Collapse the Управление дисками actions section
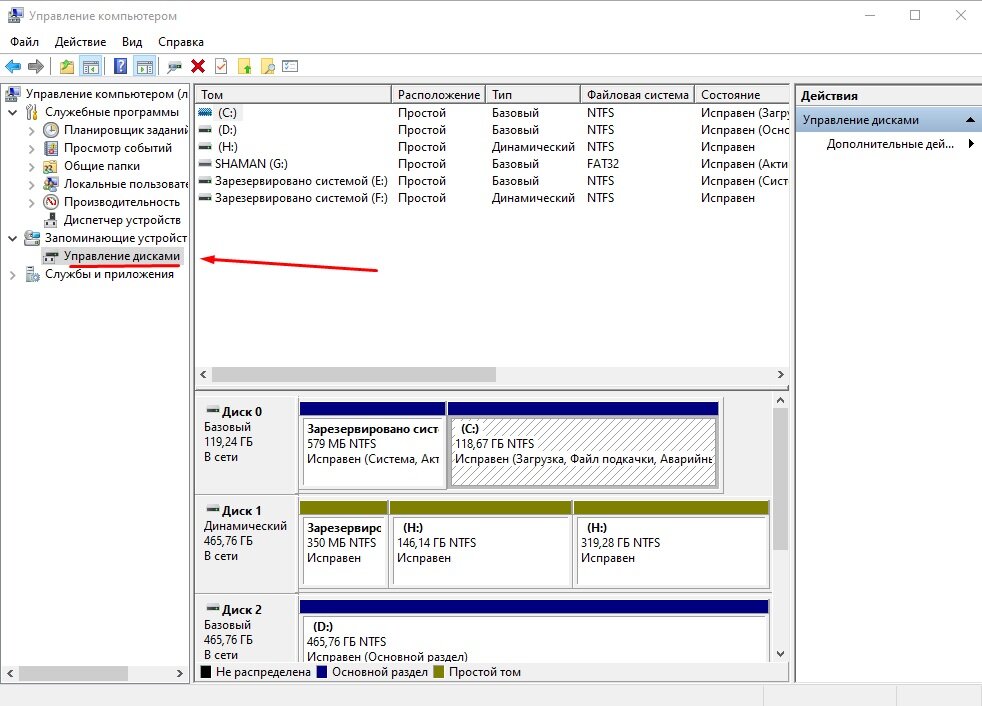 (x=969, y=120)
